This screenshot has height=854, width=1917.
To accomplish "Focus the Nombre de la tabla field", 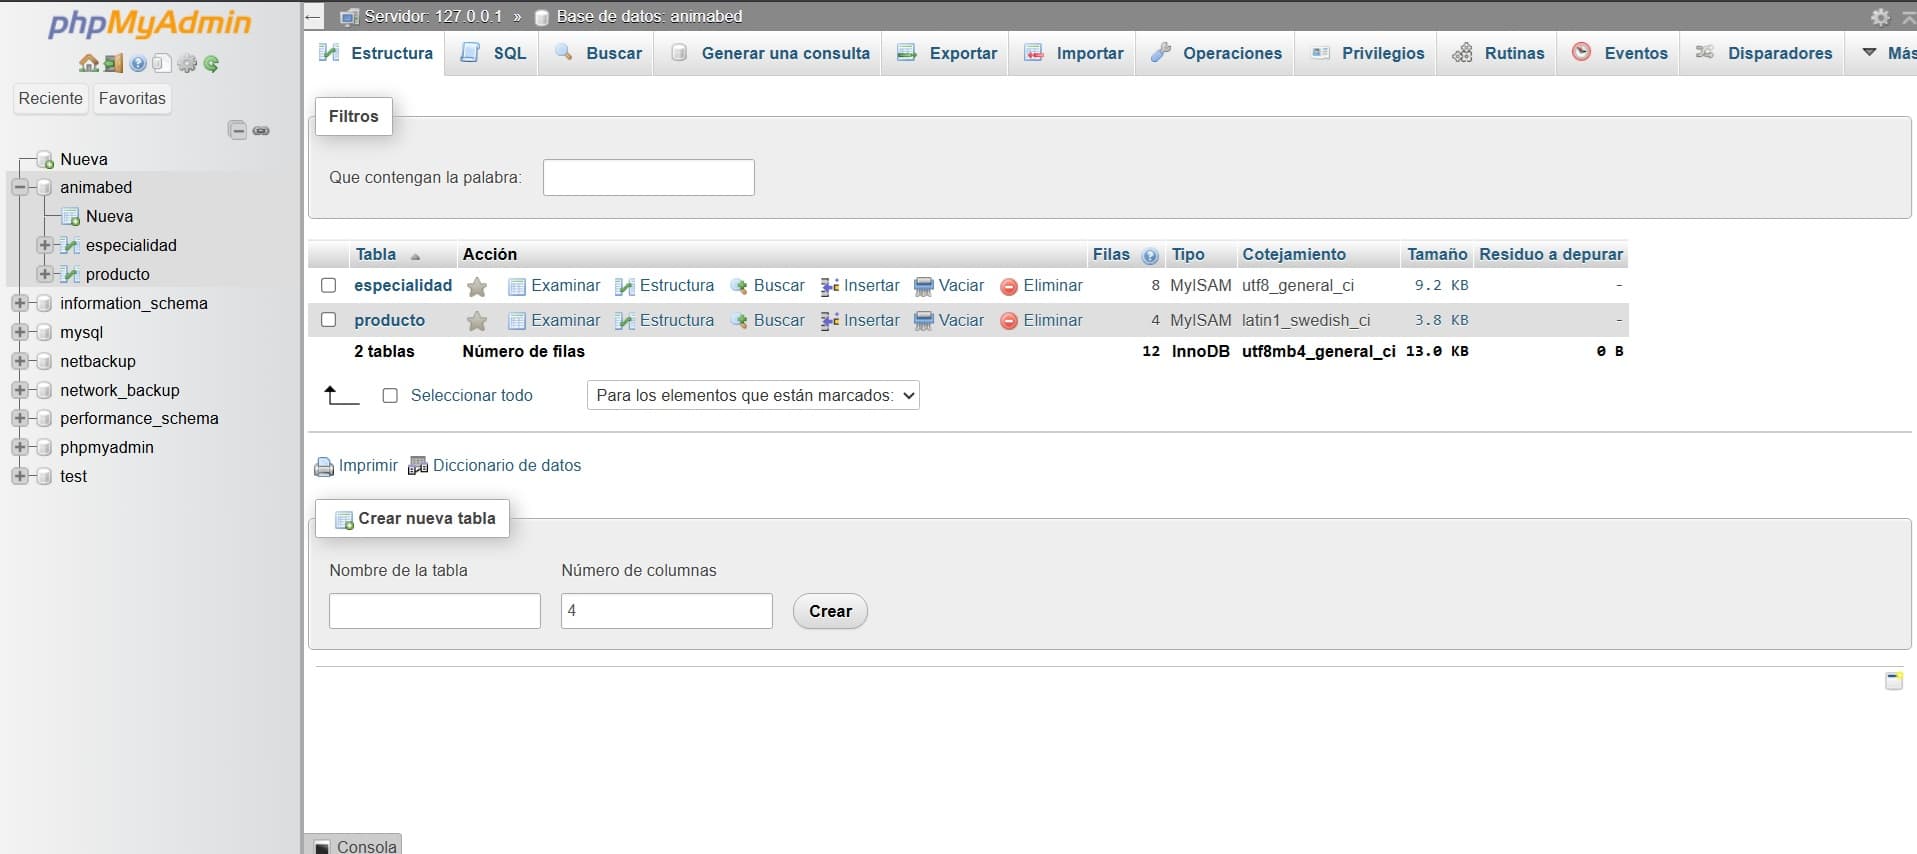I will click(x=434, y=611).
